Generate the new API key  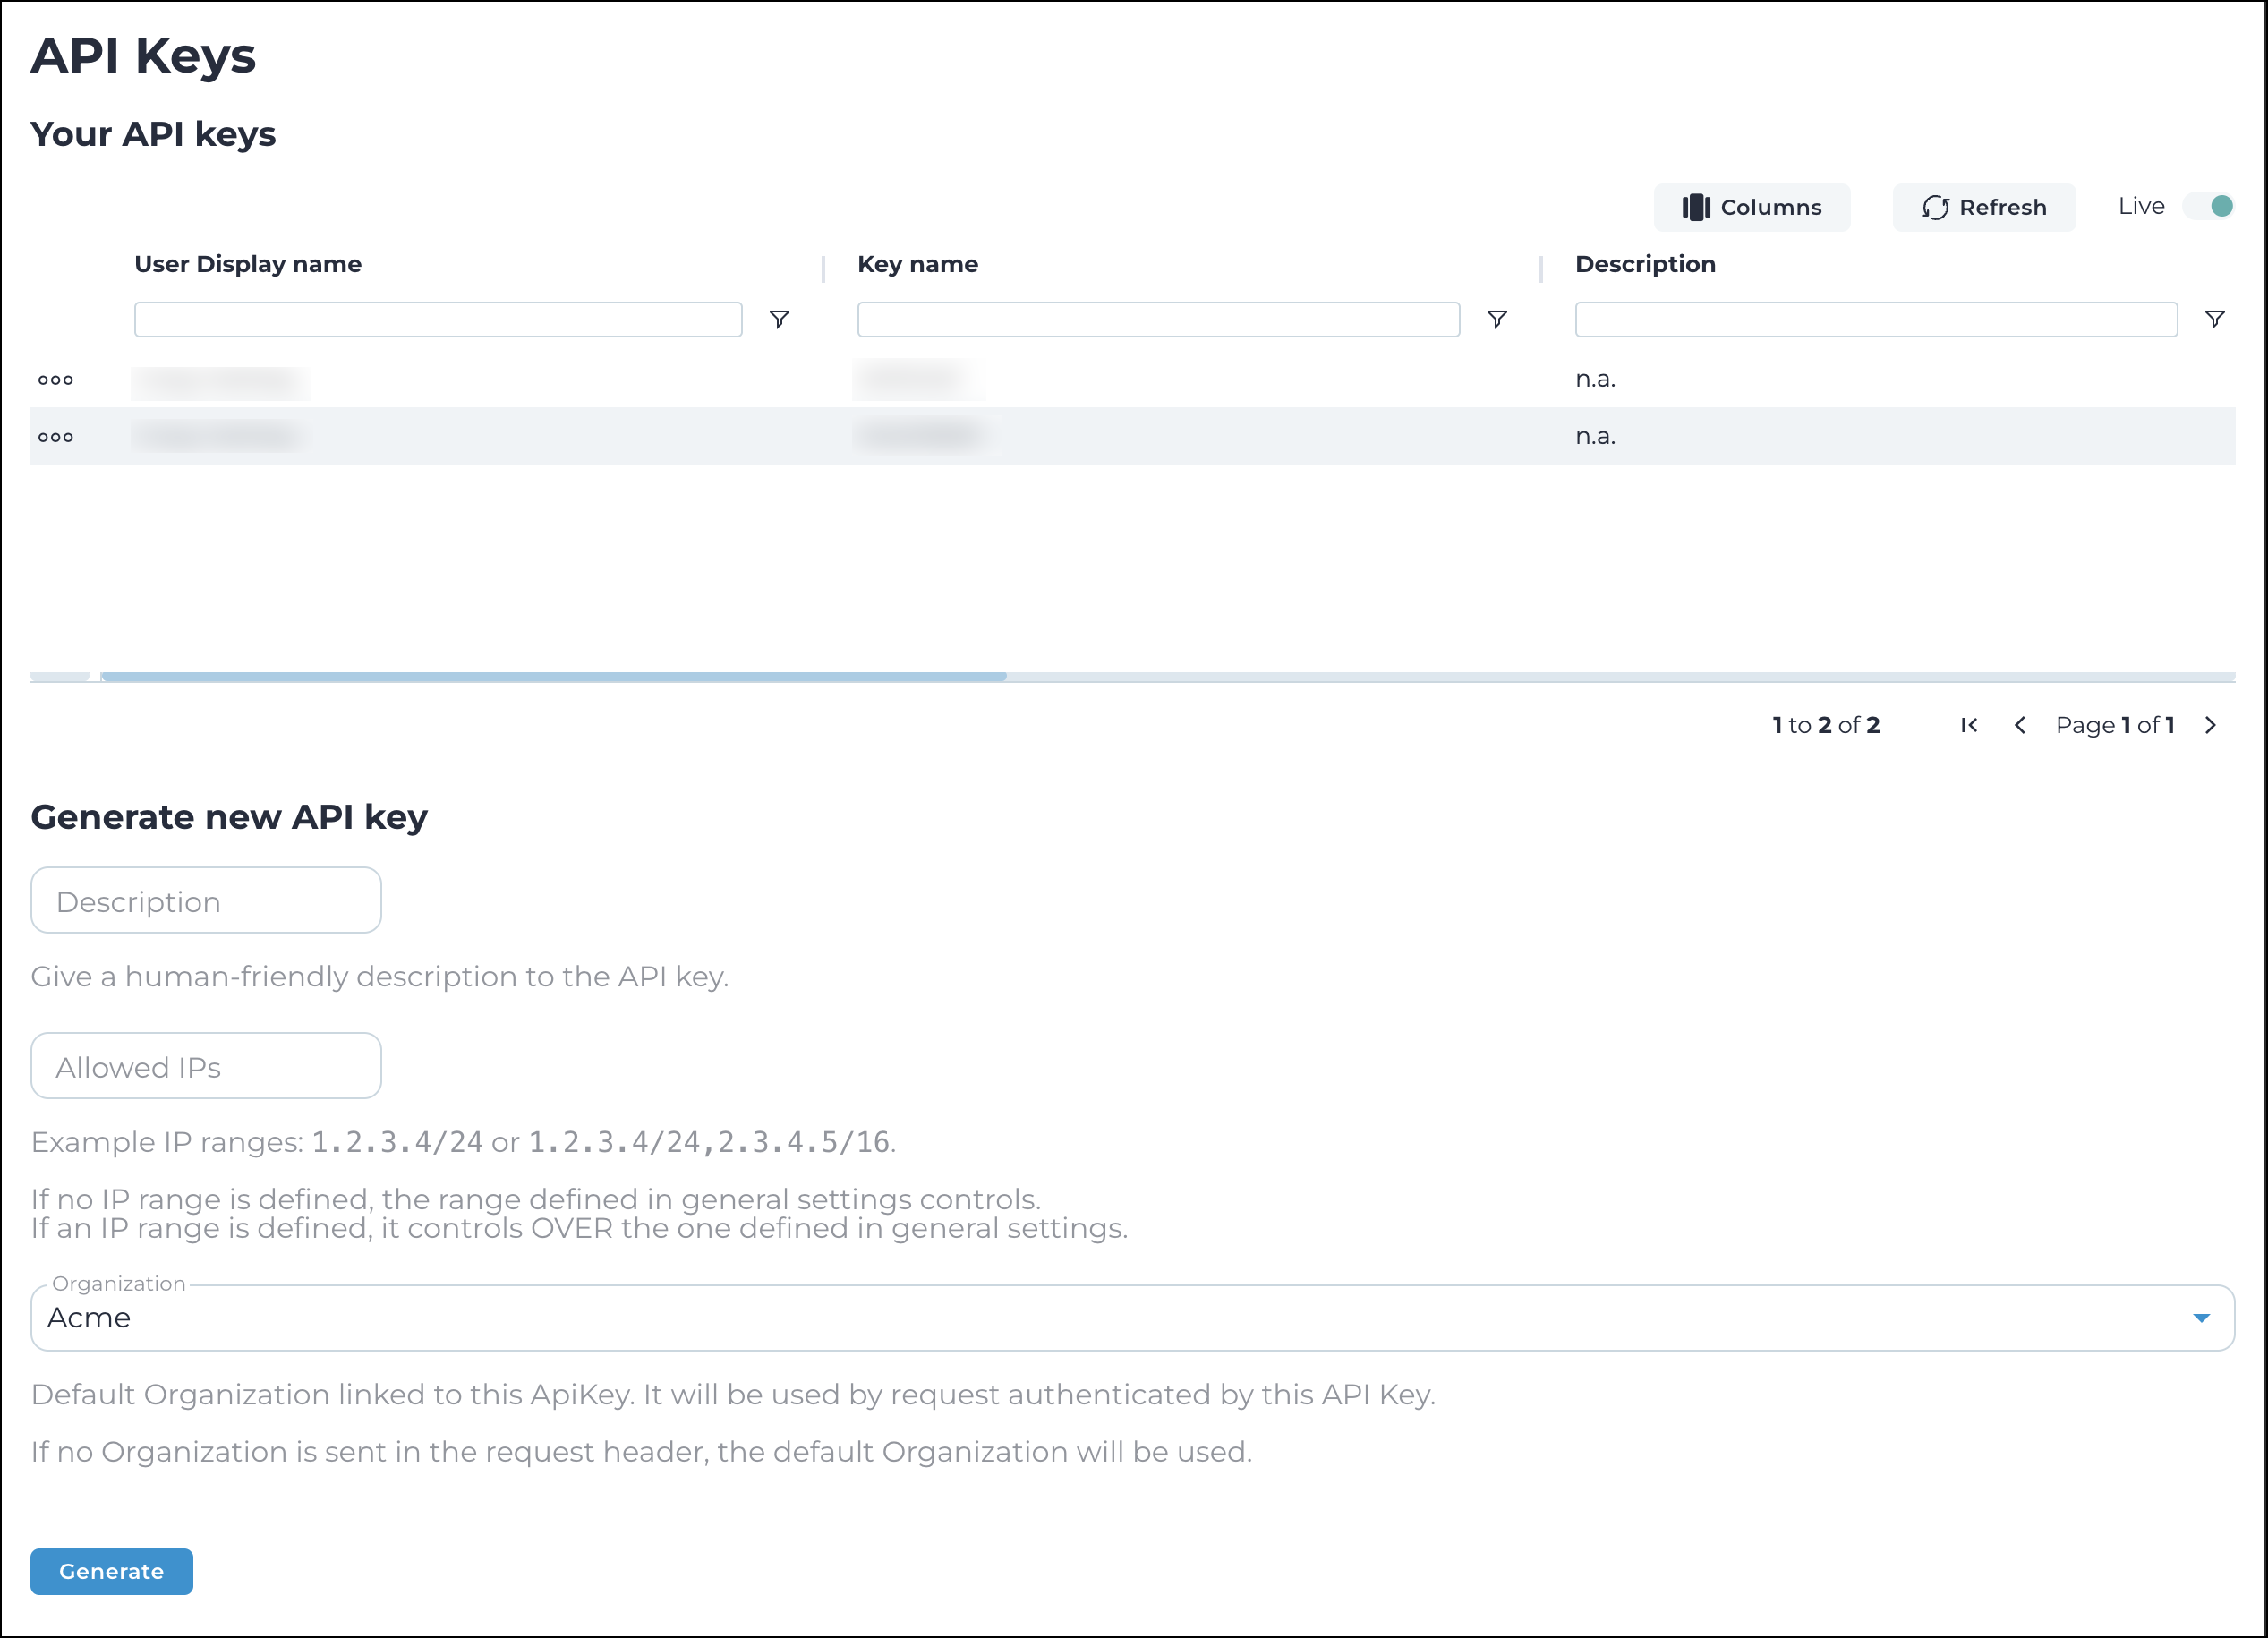[x=111, y=1571]
